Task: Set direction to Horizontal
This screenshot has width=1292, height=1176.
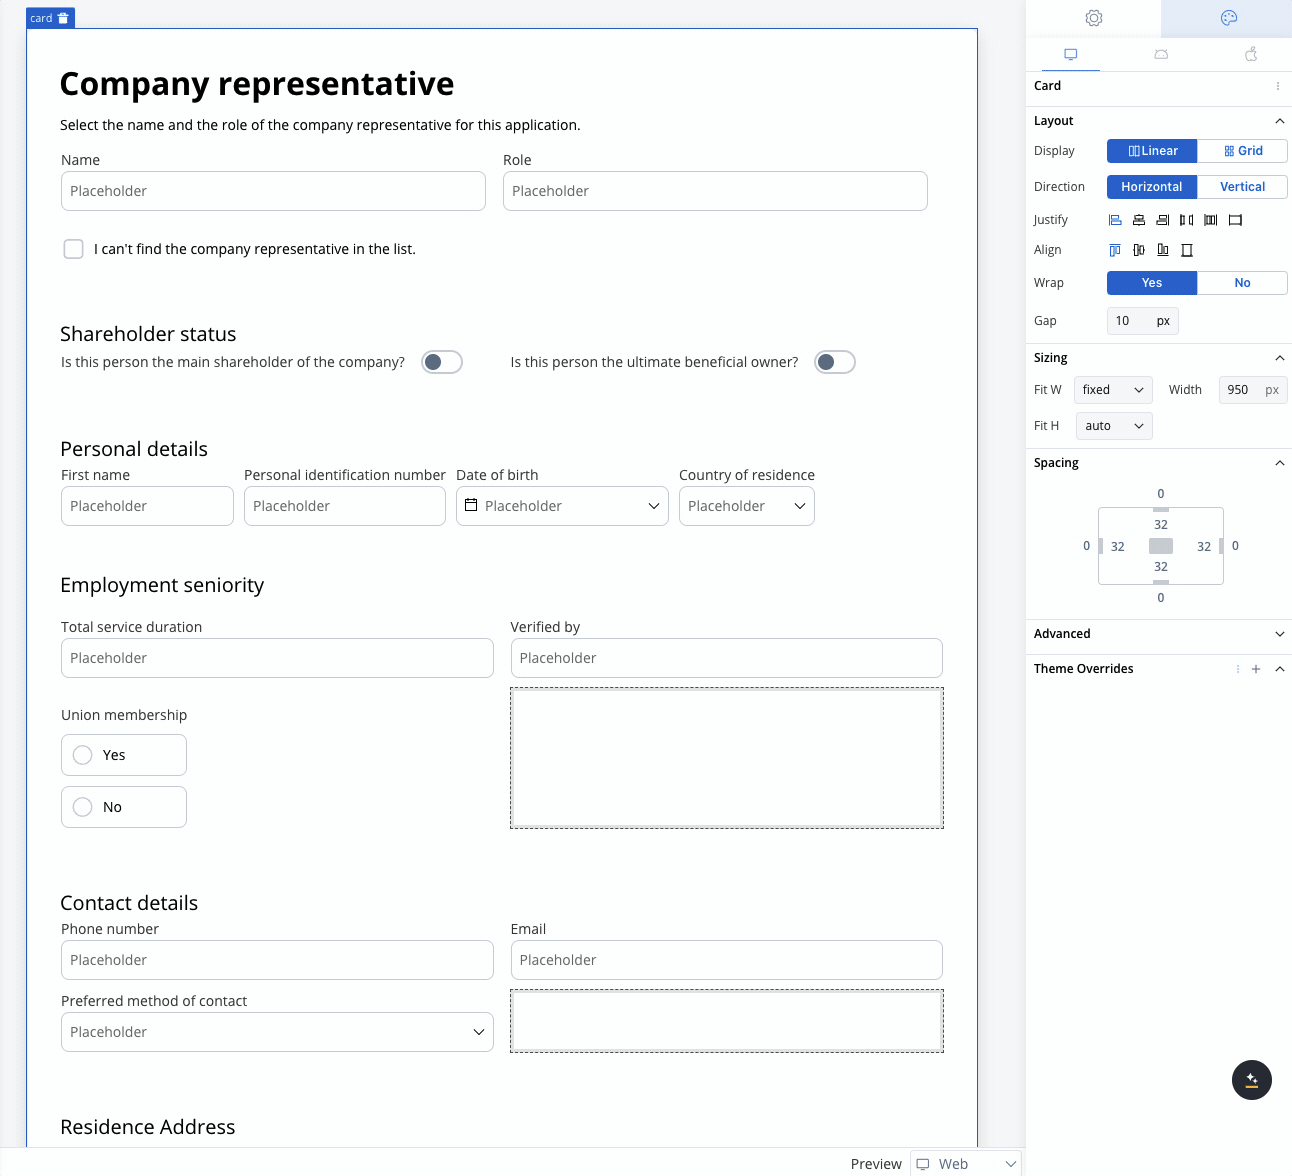Action: pos(1152,187)
